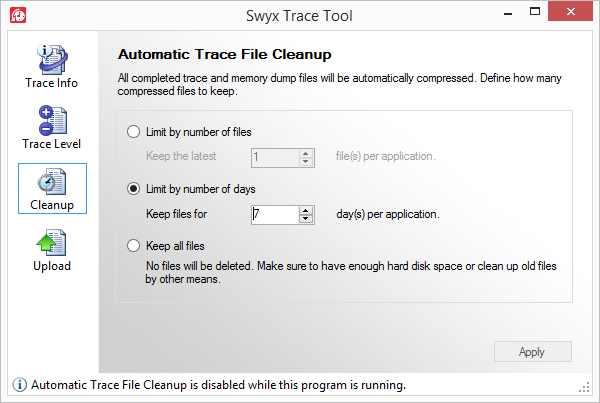The width and height of the screenshot is (600, 403).
Task: Click the cleanup disabled status bar message
Action: pos(218,384)
